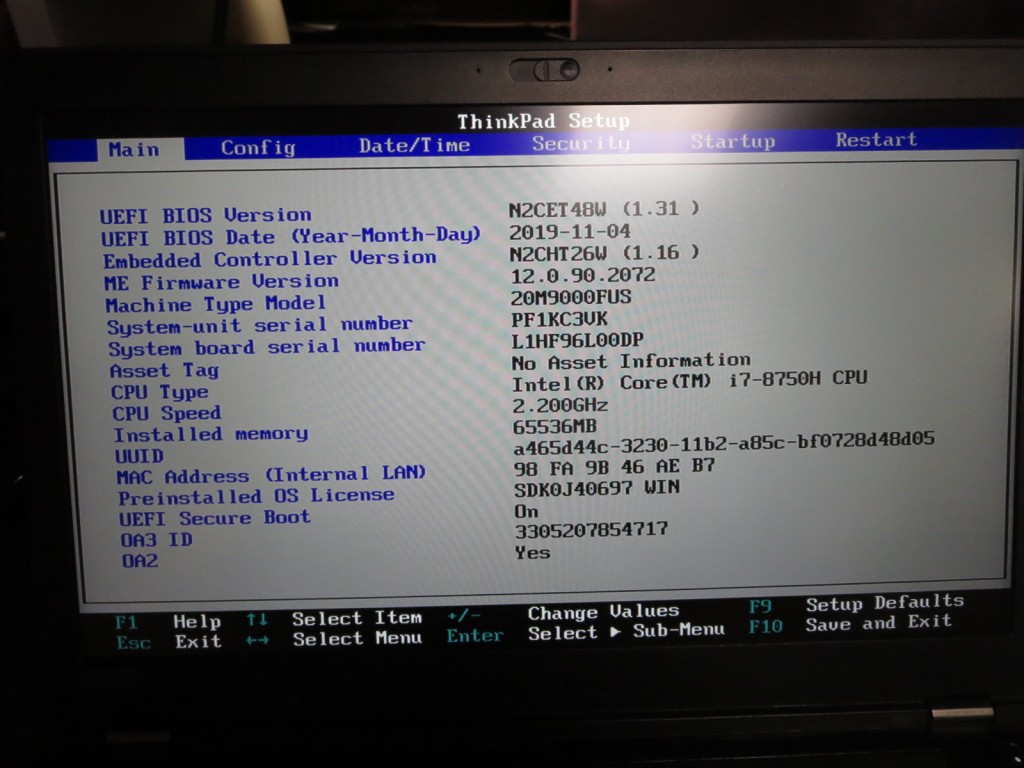Click BIOS version value N2CET48W (1.31)

[604, 209]
